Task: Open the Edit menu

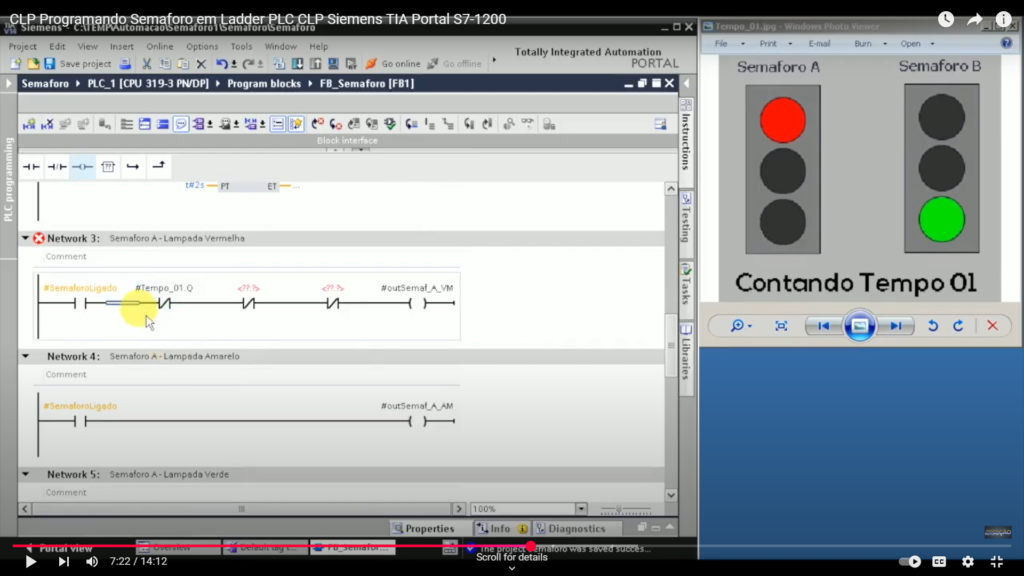Action: click(x=57, y=46)
